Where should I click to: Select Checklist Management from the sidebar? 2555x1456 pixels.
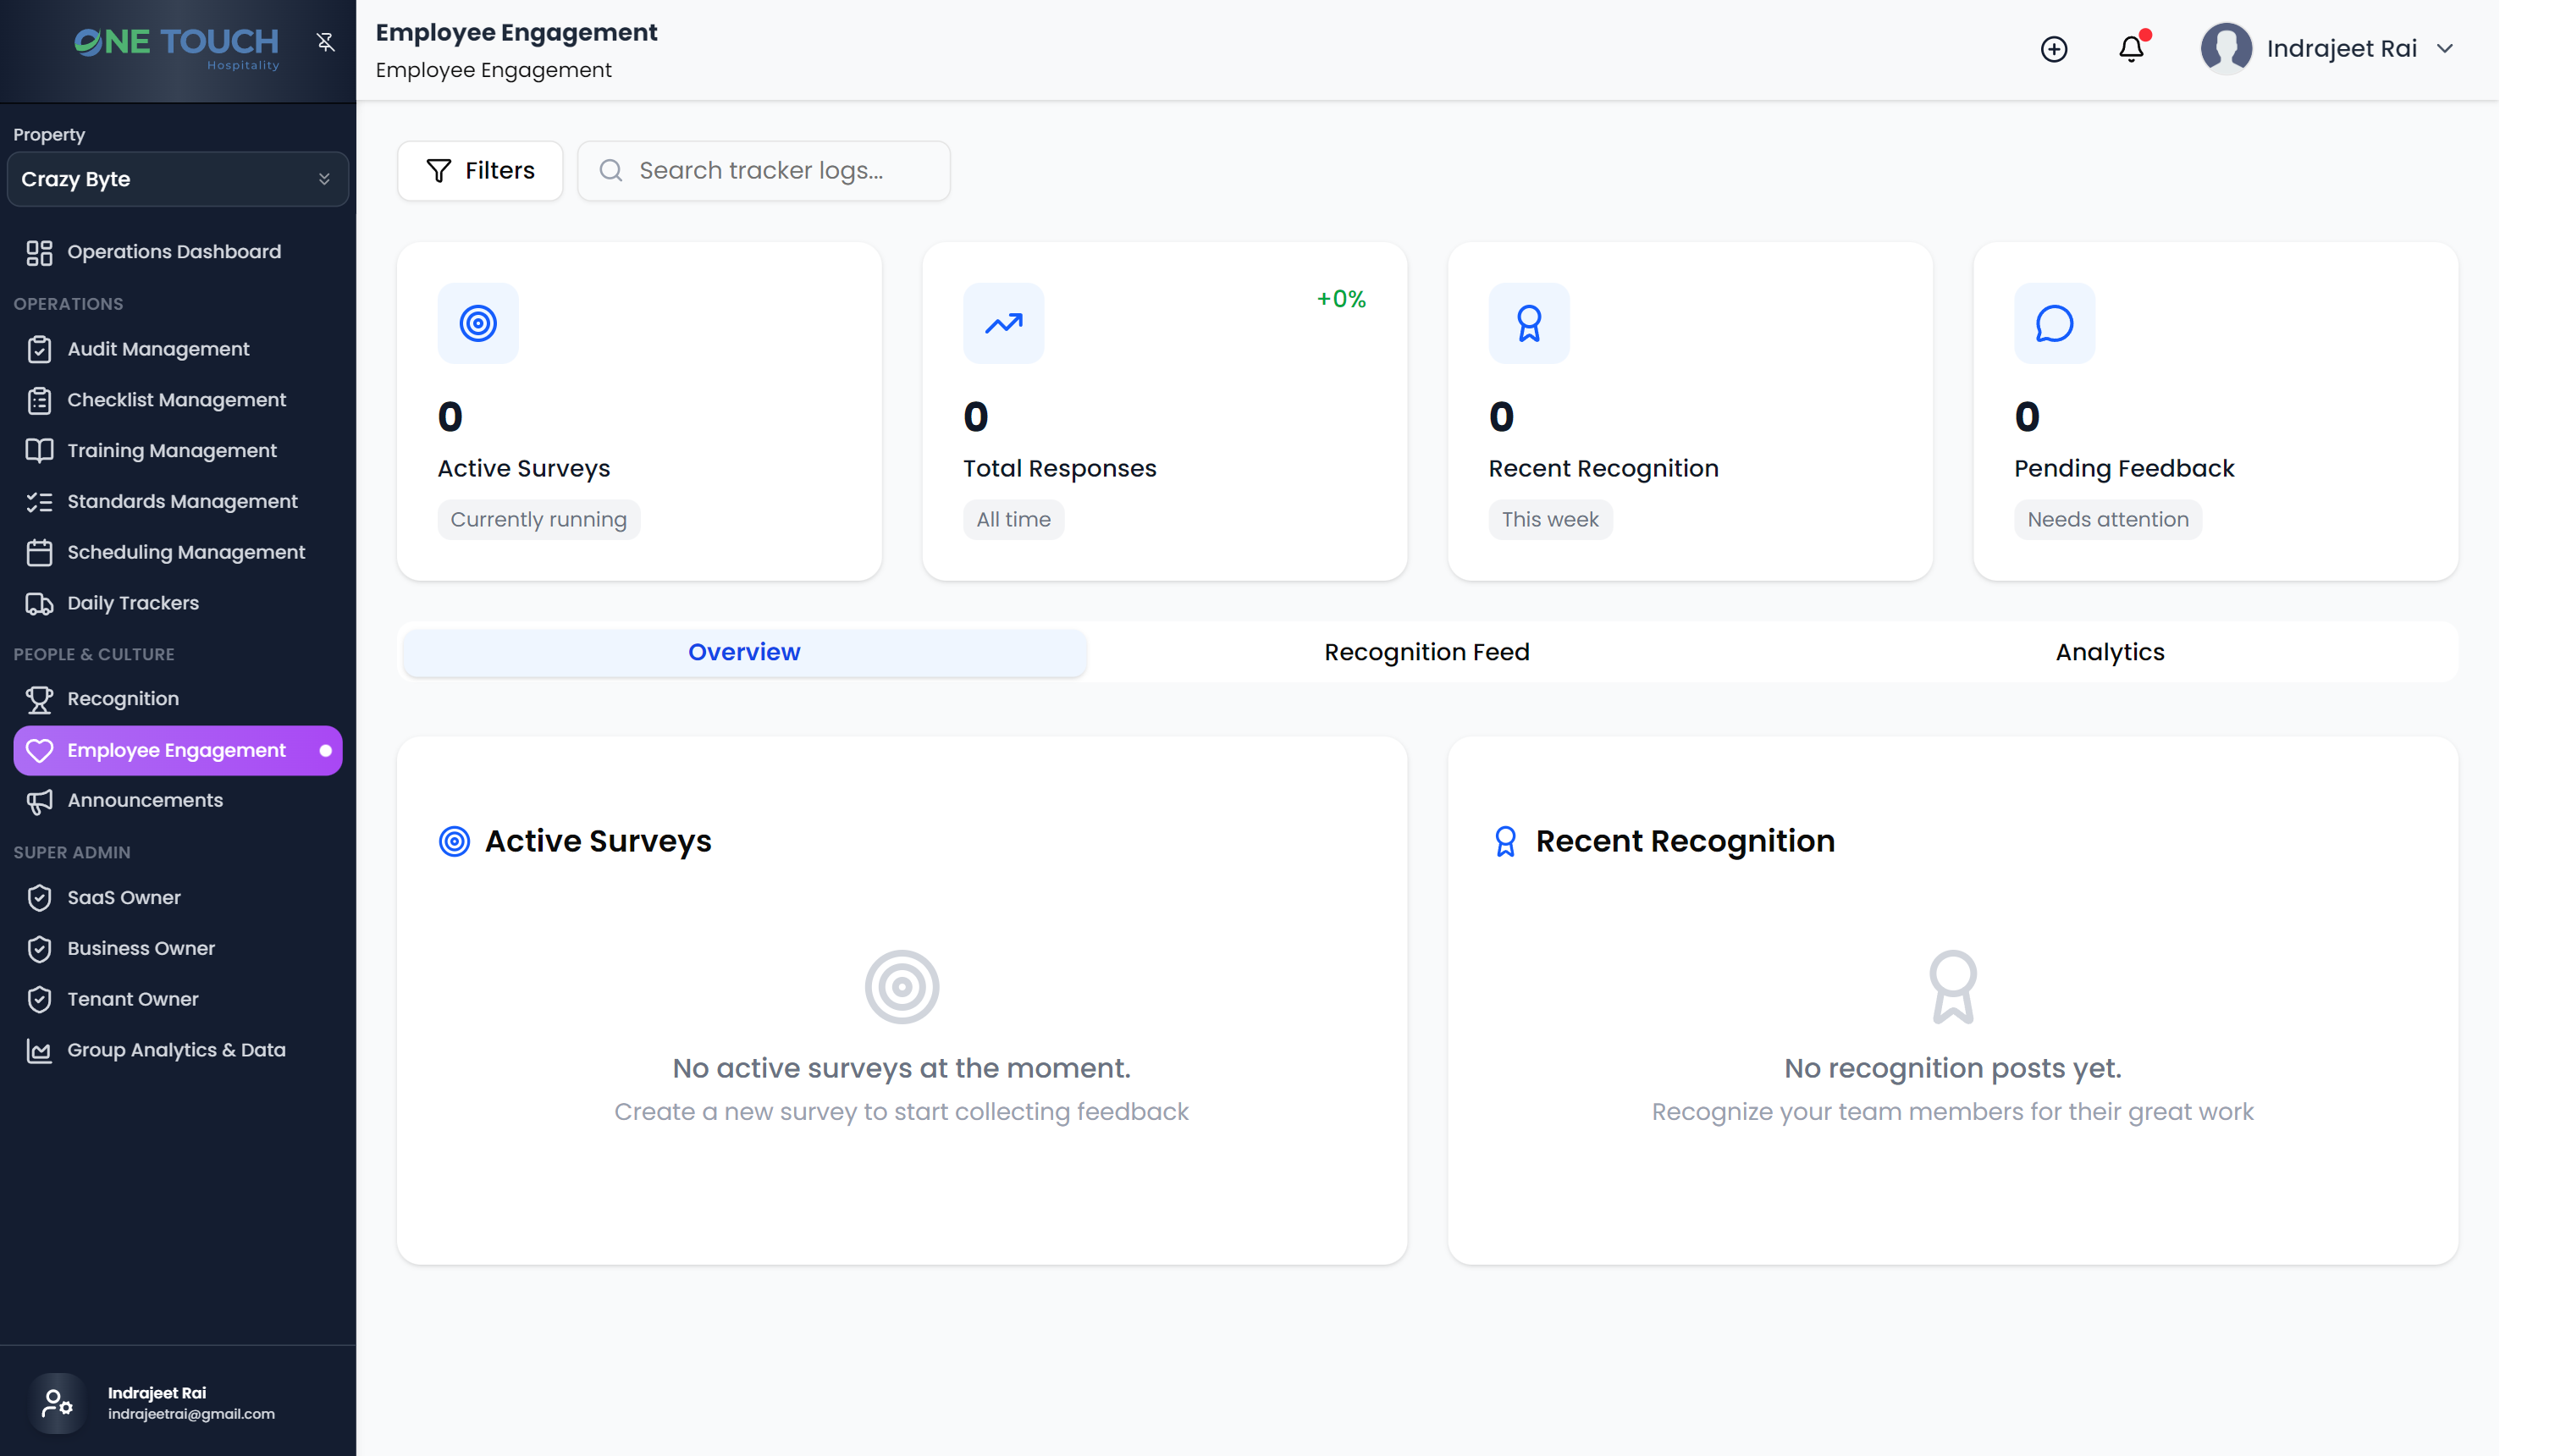[x=176, y=399]
